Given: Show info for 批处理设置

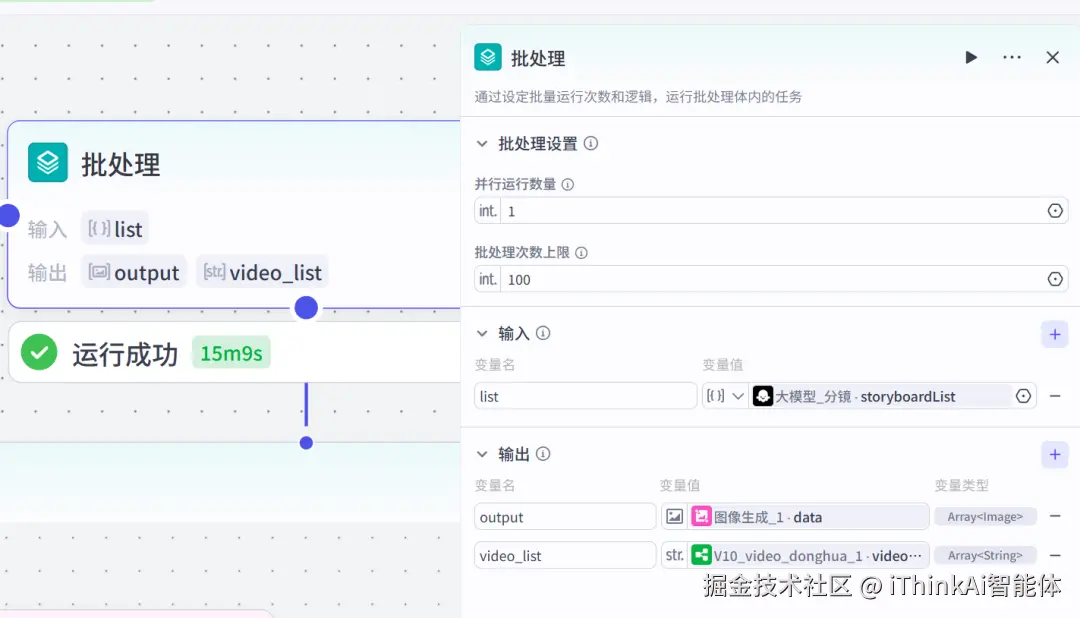Looking at the screenshot, I should [x=591, y=143].
